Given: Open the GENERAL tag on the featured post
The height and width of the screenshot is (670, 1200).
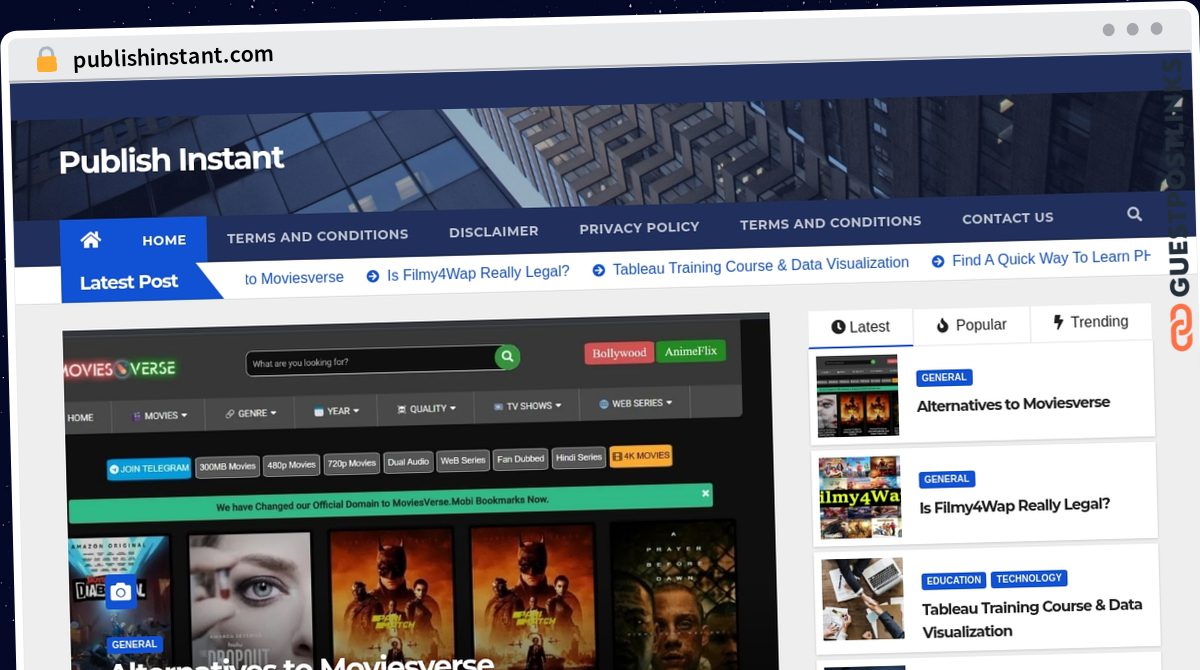Looking at the screenshot, I should [134, 644].
